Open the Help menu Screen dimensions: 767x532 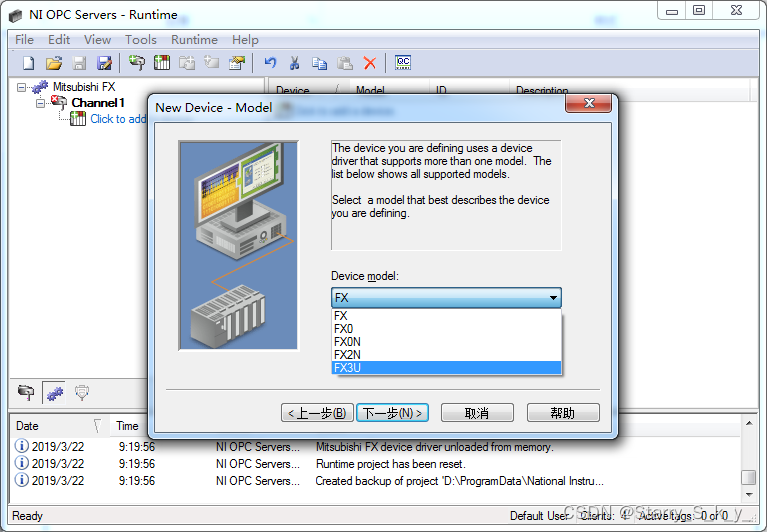point(245,40)
